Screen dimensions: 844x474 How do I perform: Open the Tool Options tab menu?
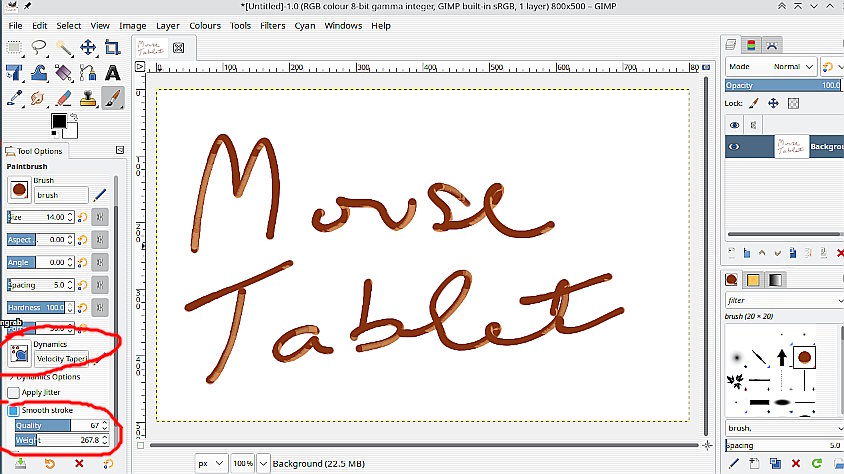click(120, 151)
